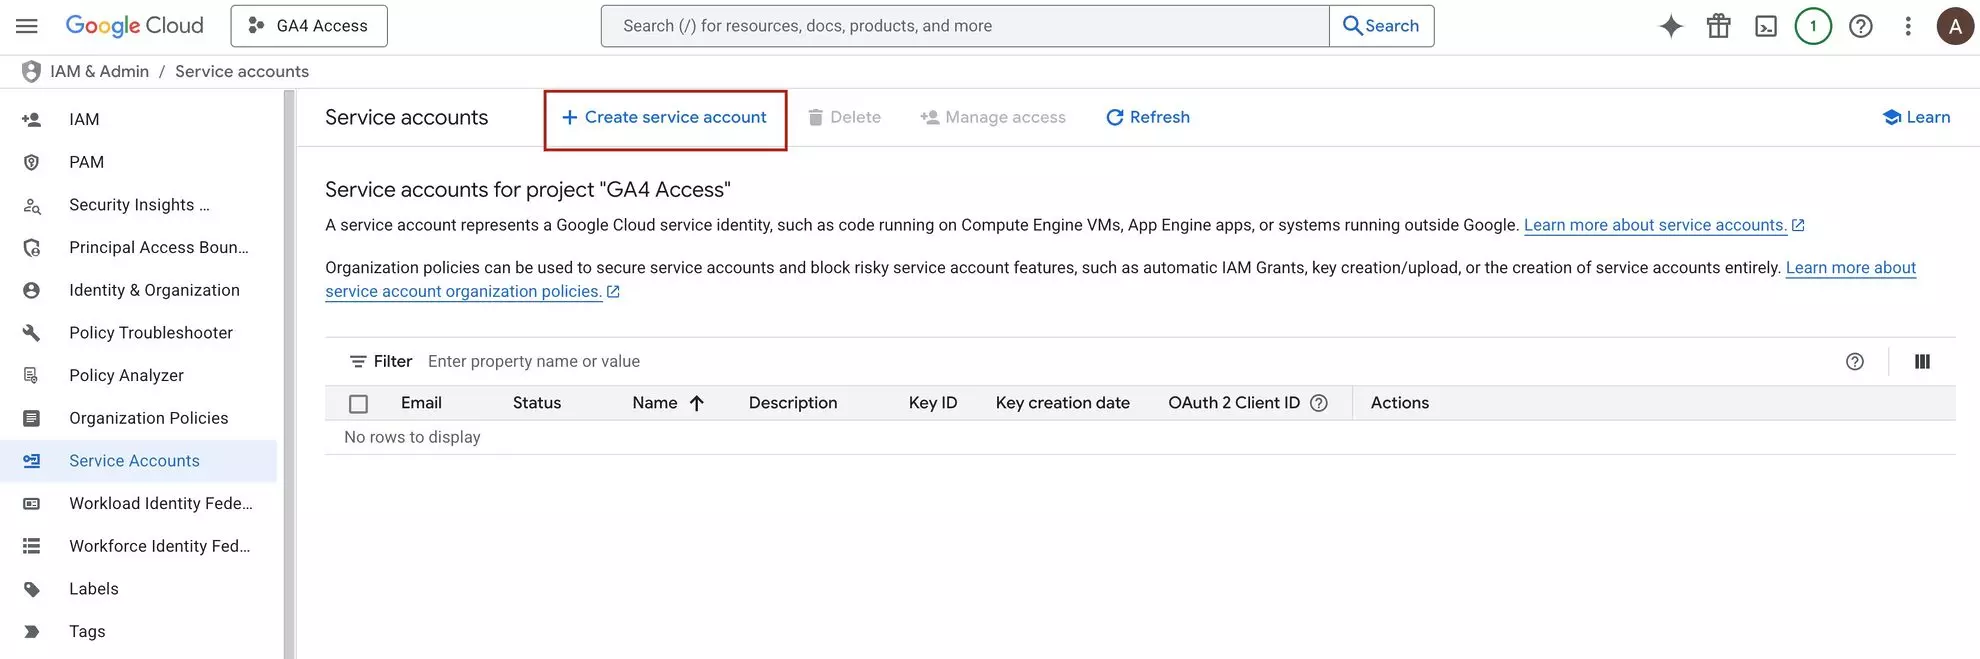Image resolution: width=1980 pixels, height=659 pixels.
Task: Click the Key creation date column header
Action: [x=1063, y=403]
